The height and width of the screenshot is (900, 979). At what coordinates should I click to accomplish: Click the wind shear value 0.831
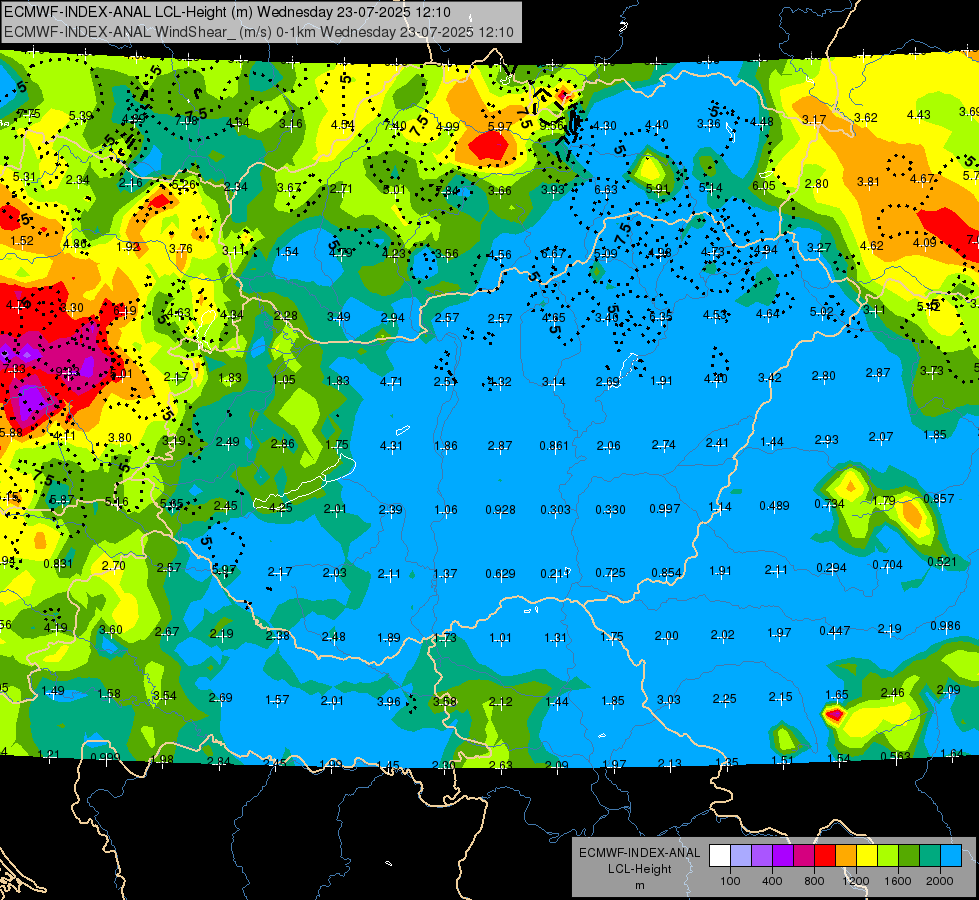[58, 563]
